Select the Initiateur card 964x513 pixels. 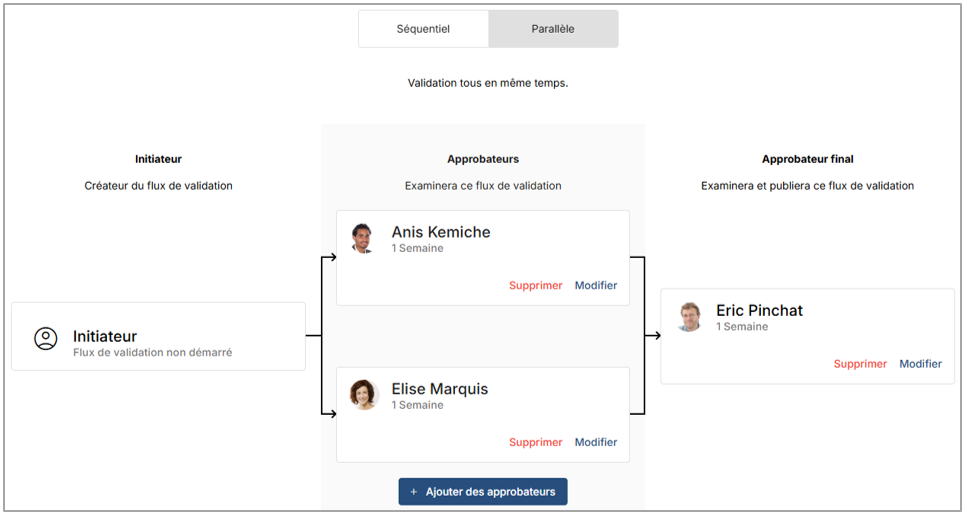(x=158, y=337)
